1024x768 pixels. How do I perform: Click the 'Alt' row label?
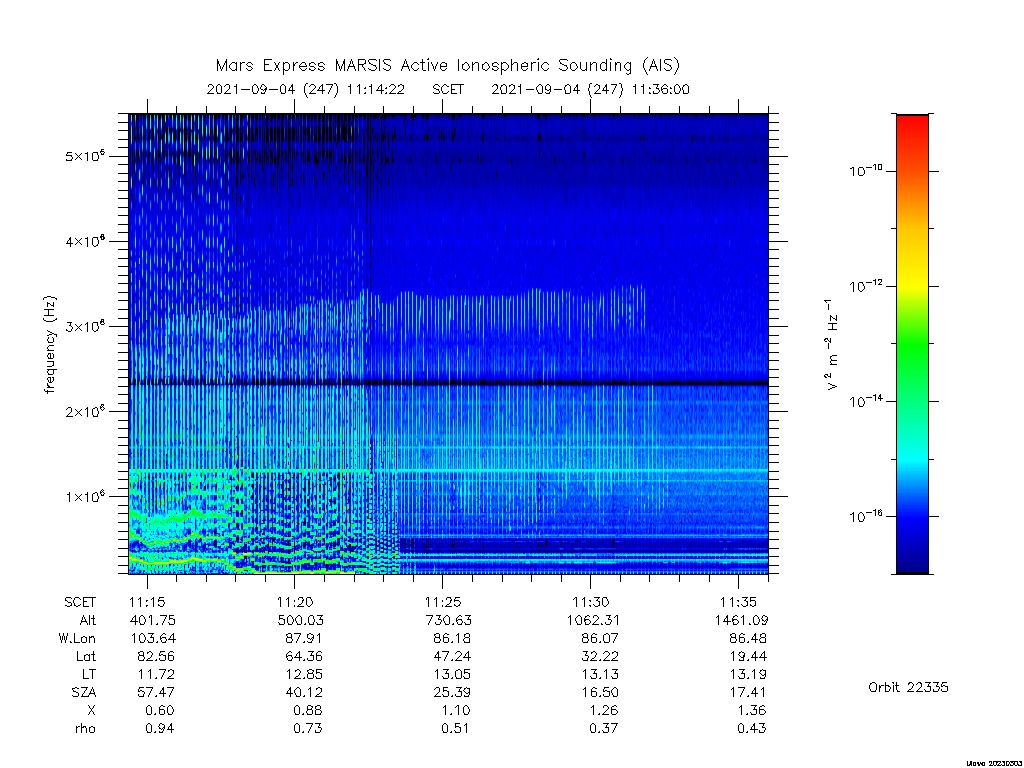click(88, 620)
